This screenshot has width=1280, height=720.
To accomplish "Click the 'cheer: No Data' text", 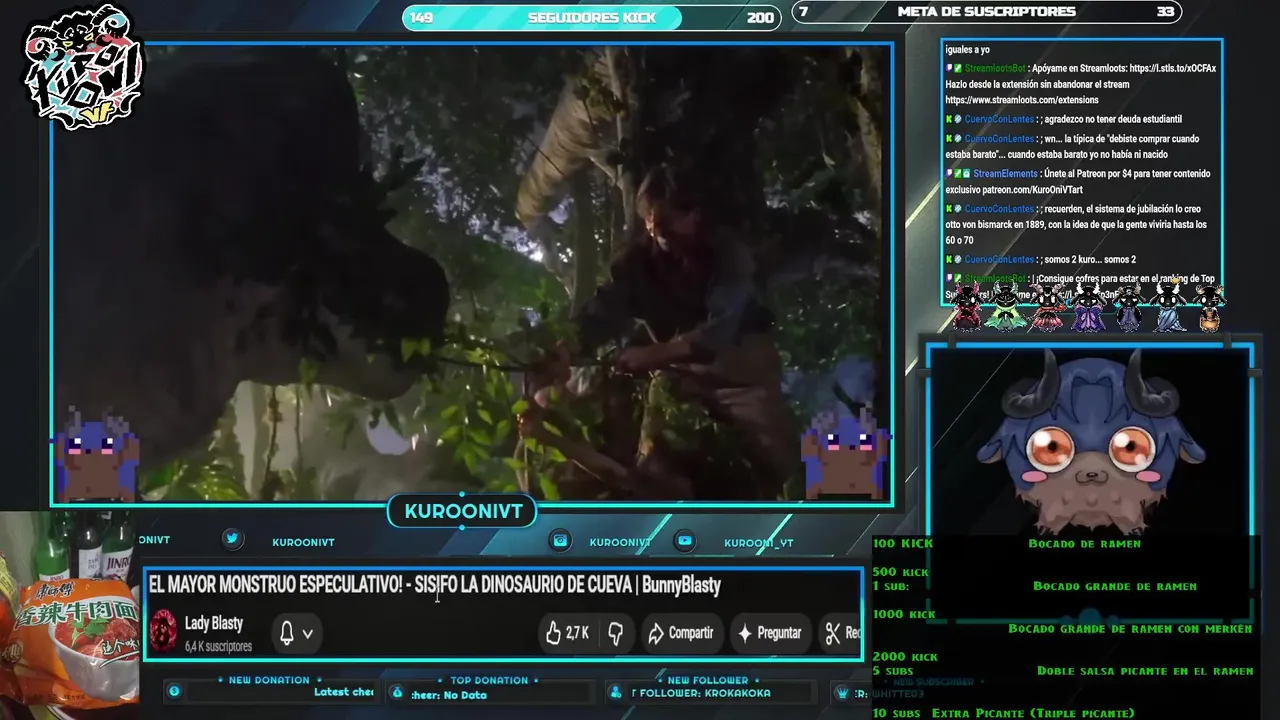I will 449,695.
